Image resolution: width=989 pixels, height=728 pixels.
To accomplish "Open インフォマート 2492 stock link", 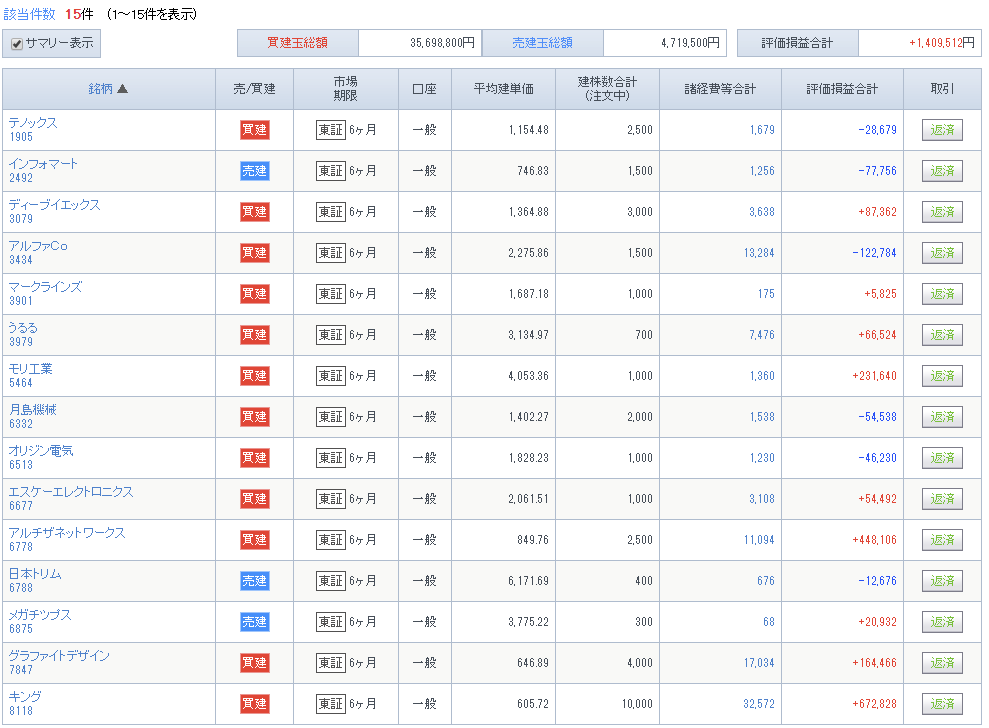I will pyautogui.click(x=43, y=170).
